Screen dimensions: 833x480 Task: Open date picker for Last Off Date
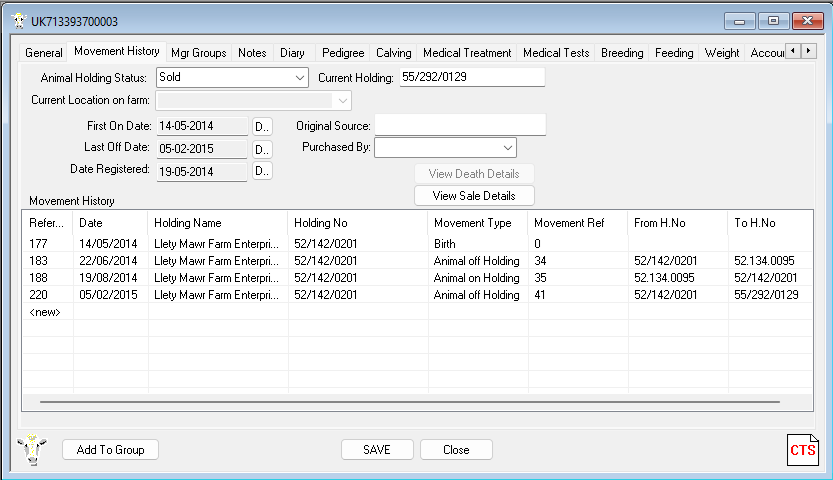point(262,149)
